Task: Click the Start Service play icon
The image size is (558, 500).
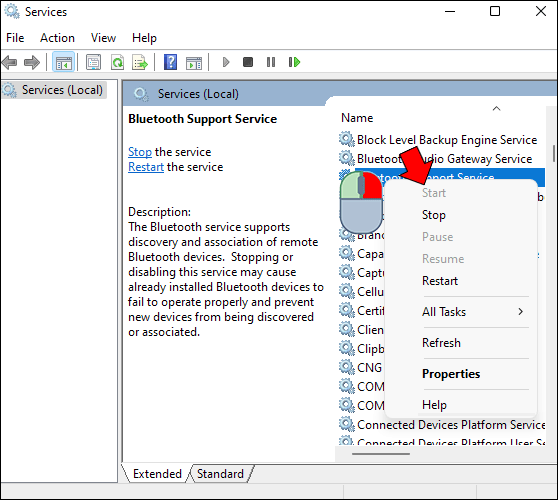Action: [x=226, y=62]
